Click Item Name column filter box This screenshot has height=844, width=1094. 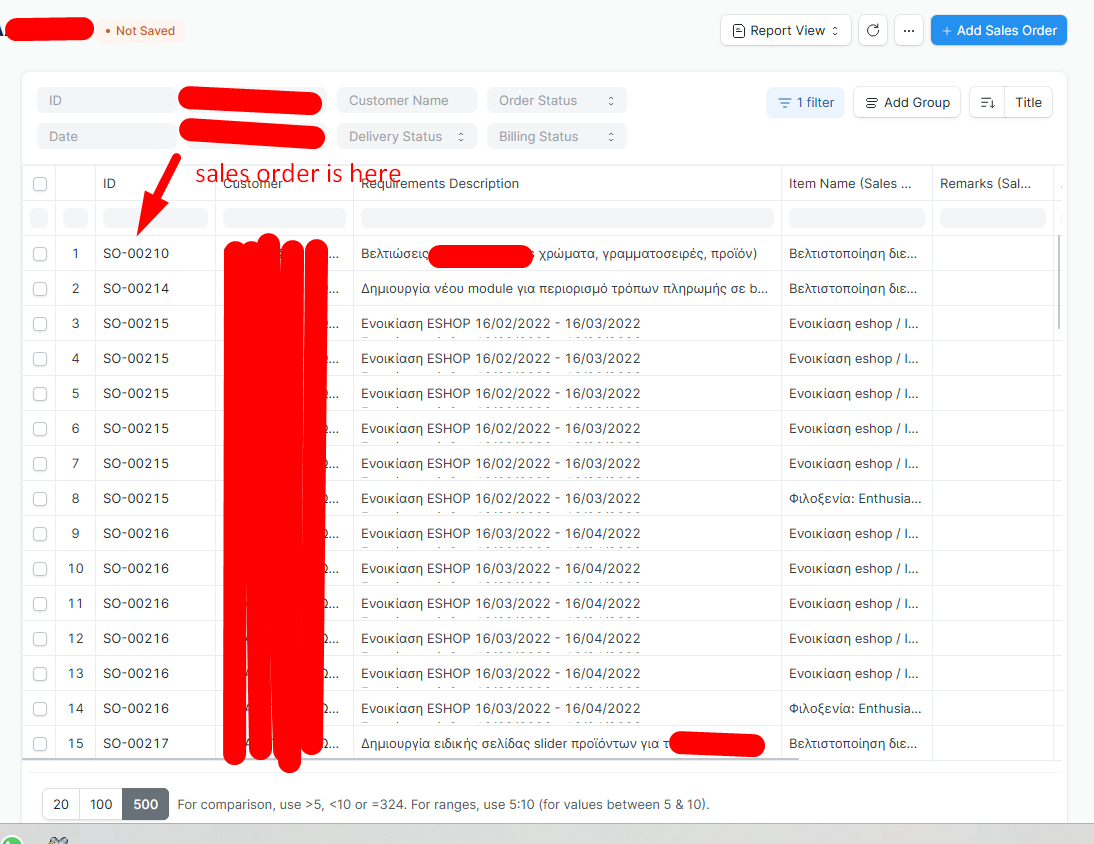pyautogui.click(x=857, y=218)
